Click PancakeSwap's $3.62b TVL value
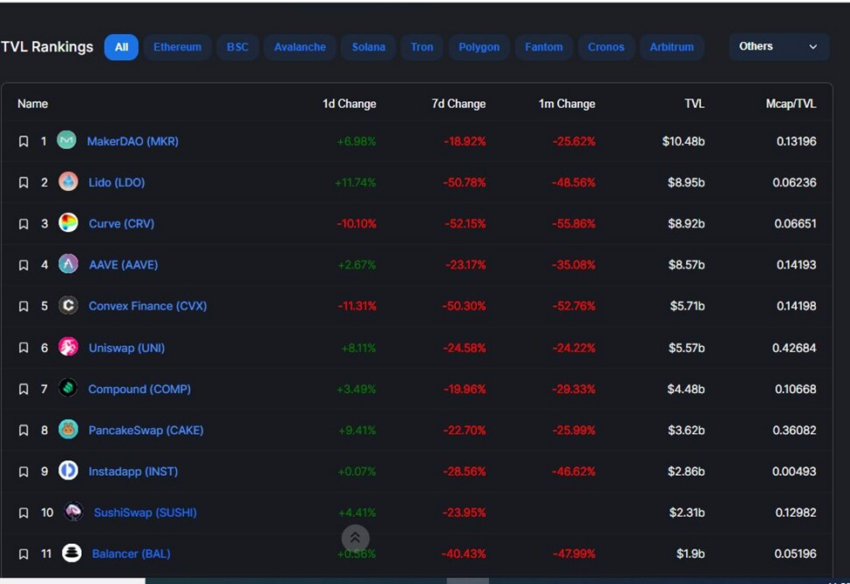This screenshot has width=850, height=584. click(686, 431)
